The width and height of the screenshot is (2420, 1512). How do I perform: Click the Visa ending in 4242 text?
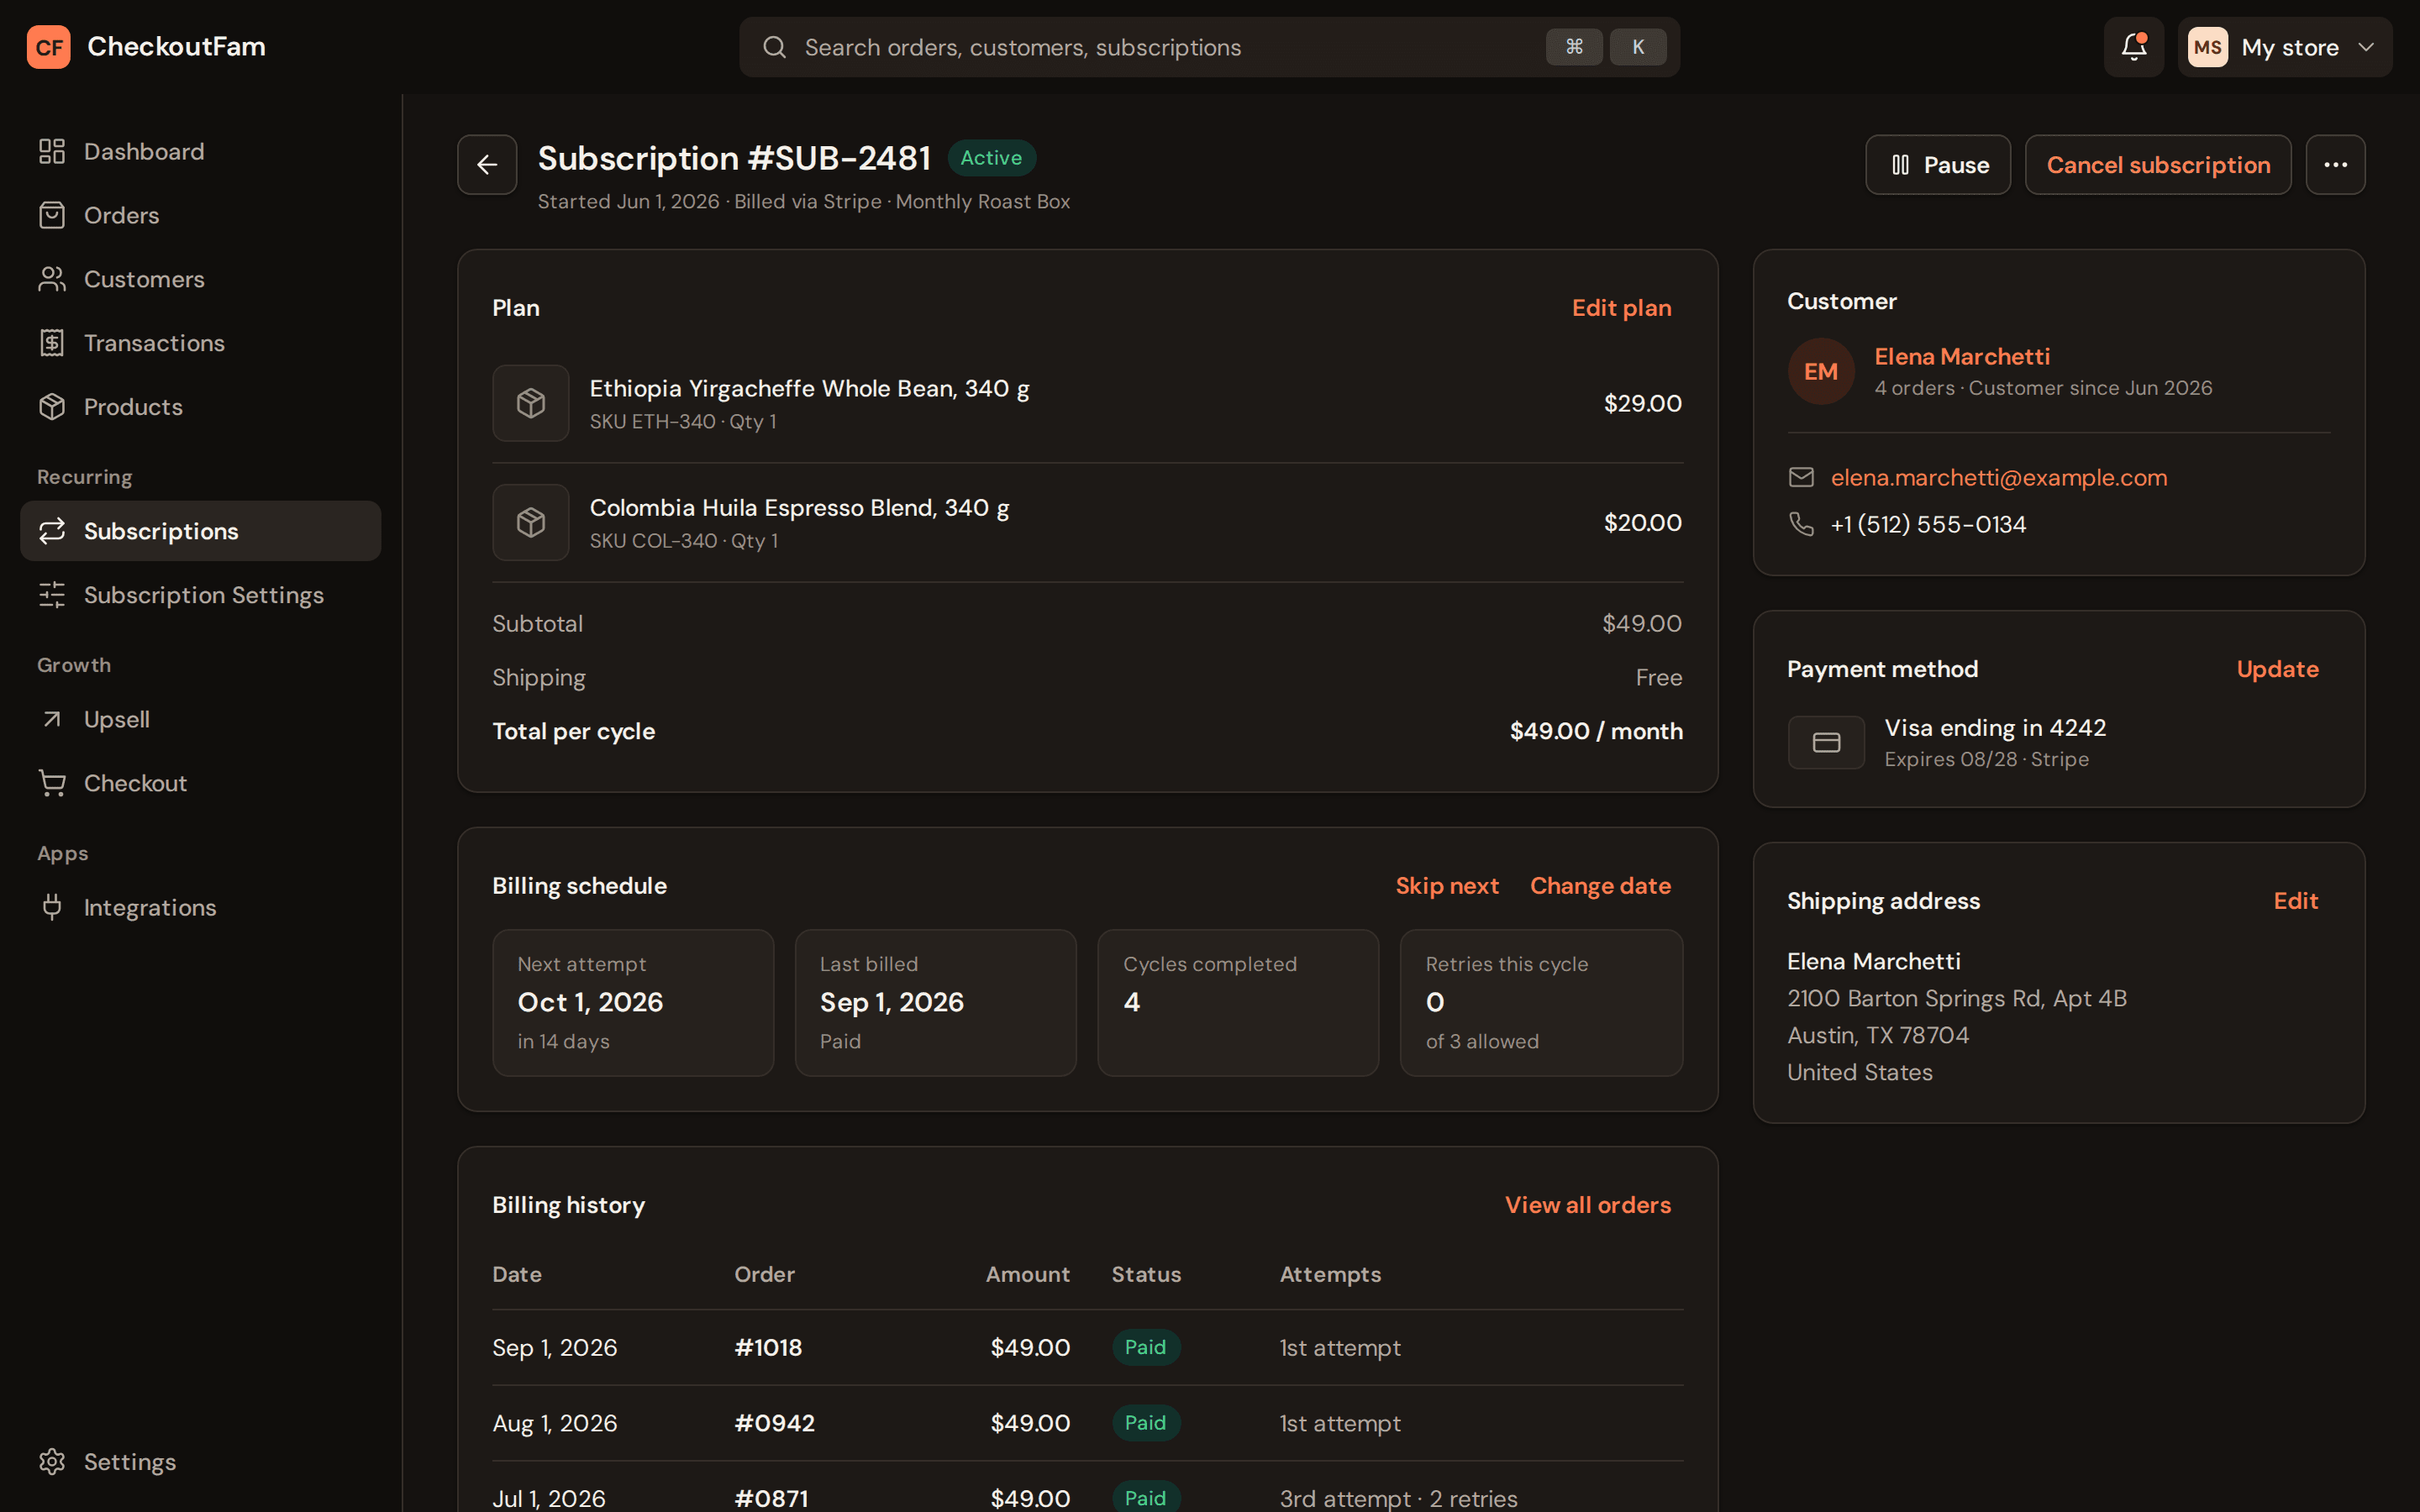pyautogui.click(x=1995, y=728)
